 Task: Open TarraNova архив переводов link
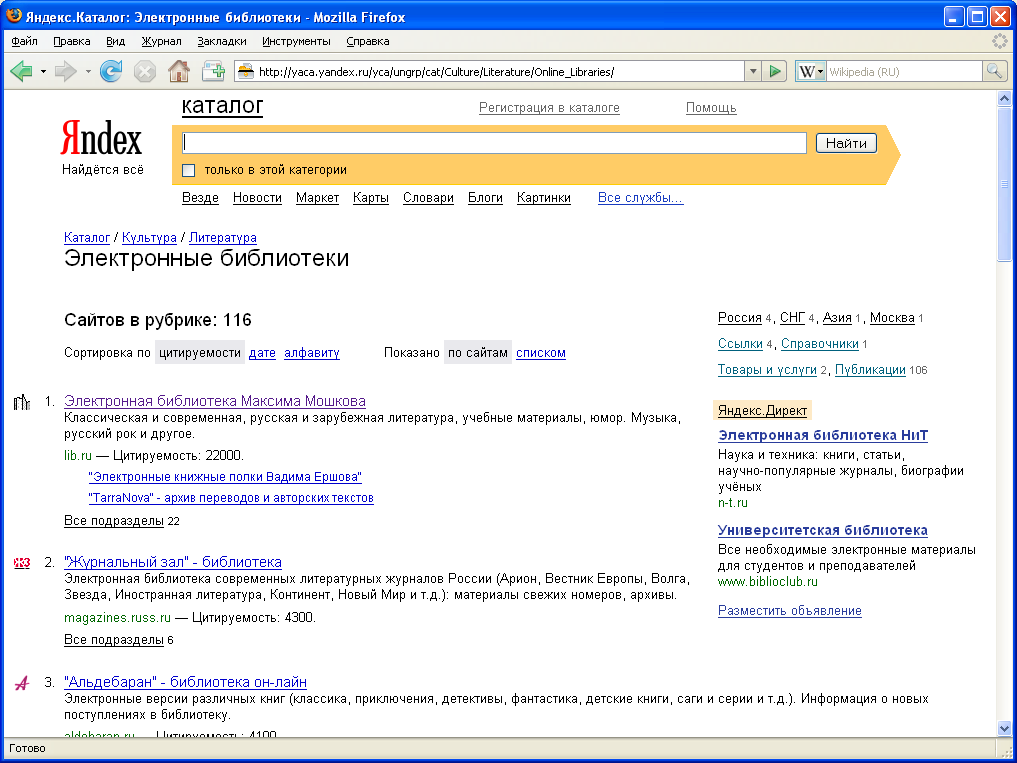pos(231,498)
